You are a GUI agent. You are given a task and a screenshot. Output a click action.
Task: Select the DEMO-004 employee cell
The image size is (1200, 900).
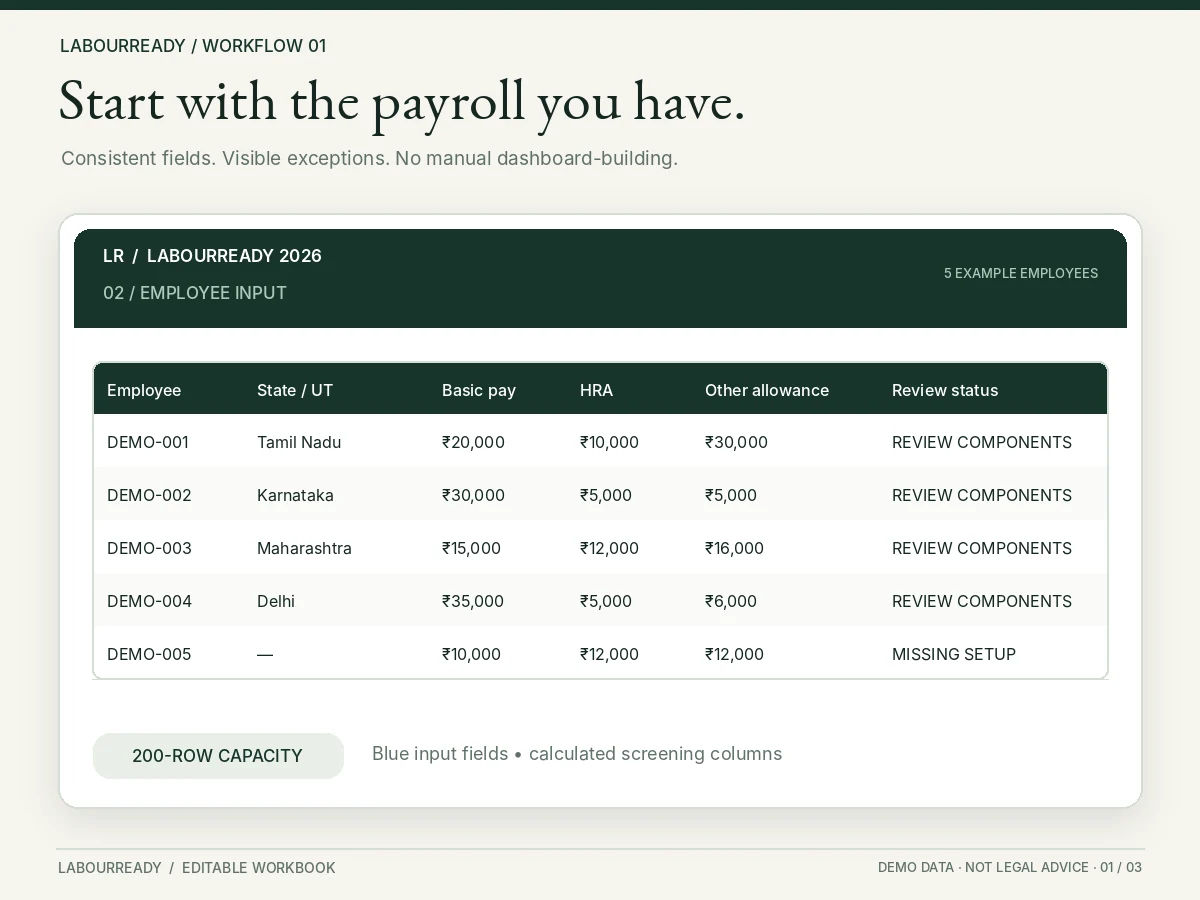pyautogui.click(x=149, y=601)
